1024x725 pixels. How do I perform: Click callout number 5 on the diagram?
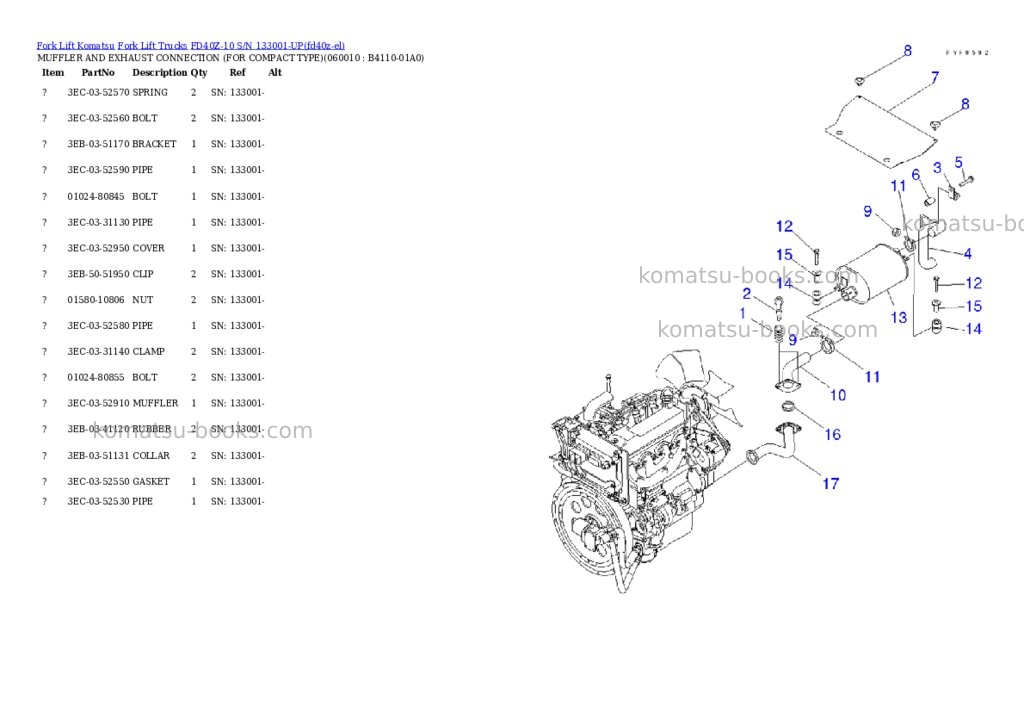pyautogui.click(x=958, y=162)
